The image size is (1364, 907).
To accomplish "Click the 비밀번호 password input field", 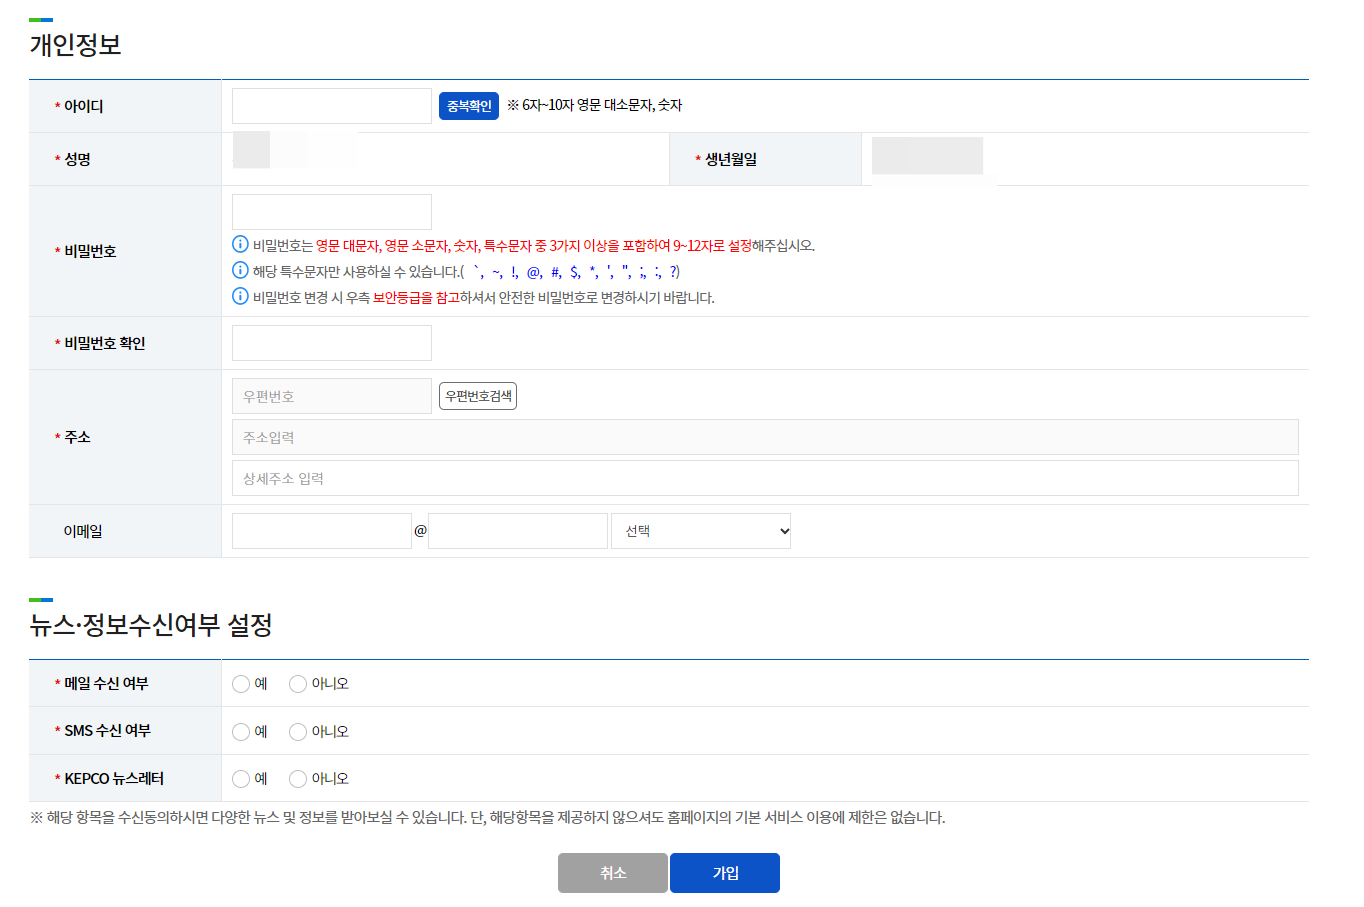I will coord(331,211).
